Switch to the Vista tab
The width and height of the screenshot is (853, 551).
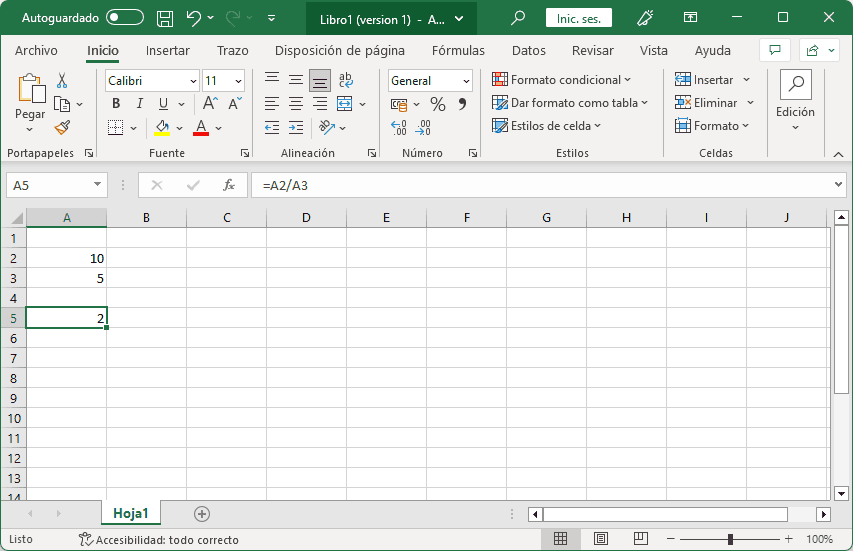pyautogui.click(x=653, y=51)
